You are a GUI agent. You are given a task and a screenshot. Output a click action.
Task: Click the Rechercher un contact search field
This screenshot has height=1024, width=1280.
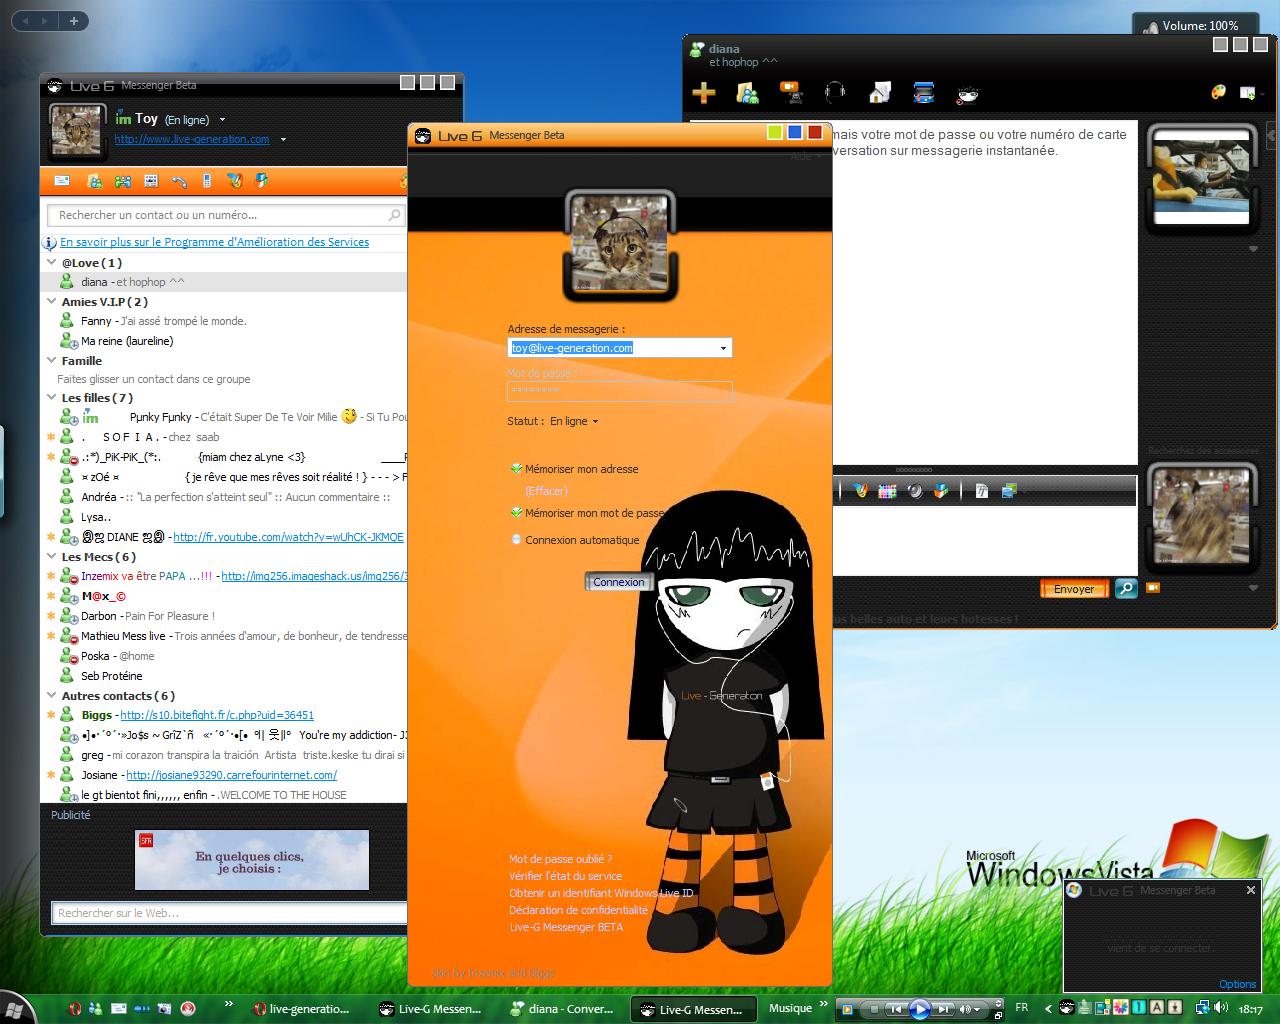click(220, 215)
